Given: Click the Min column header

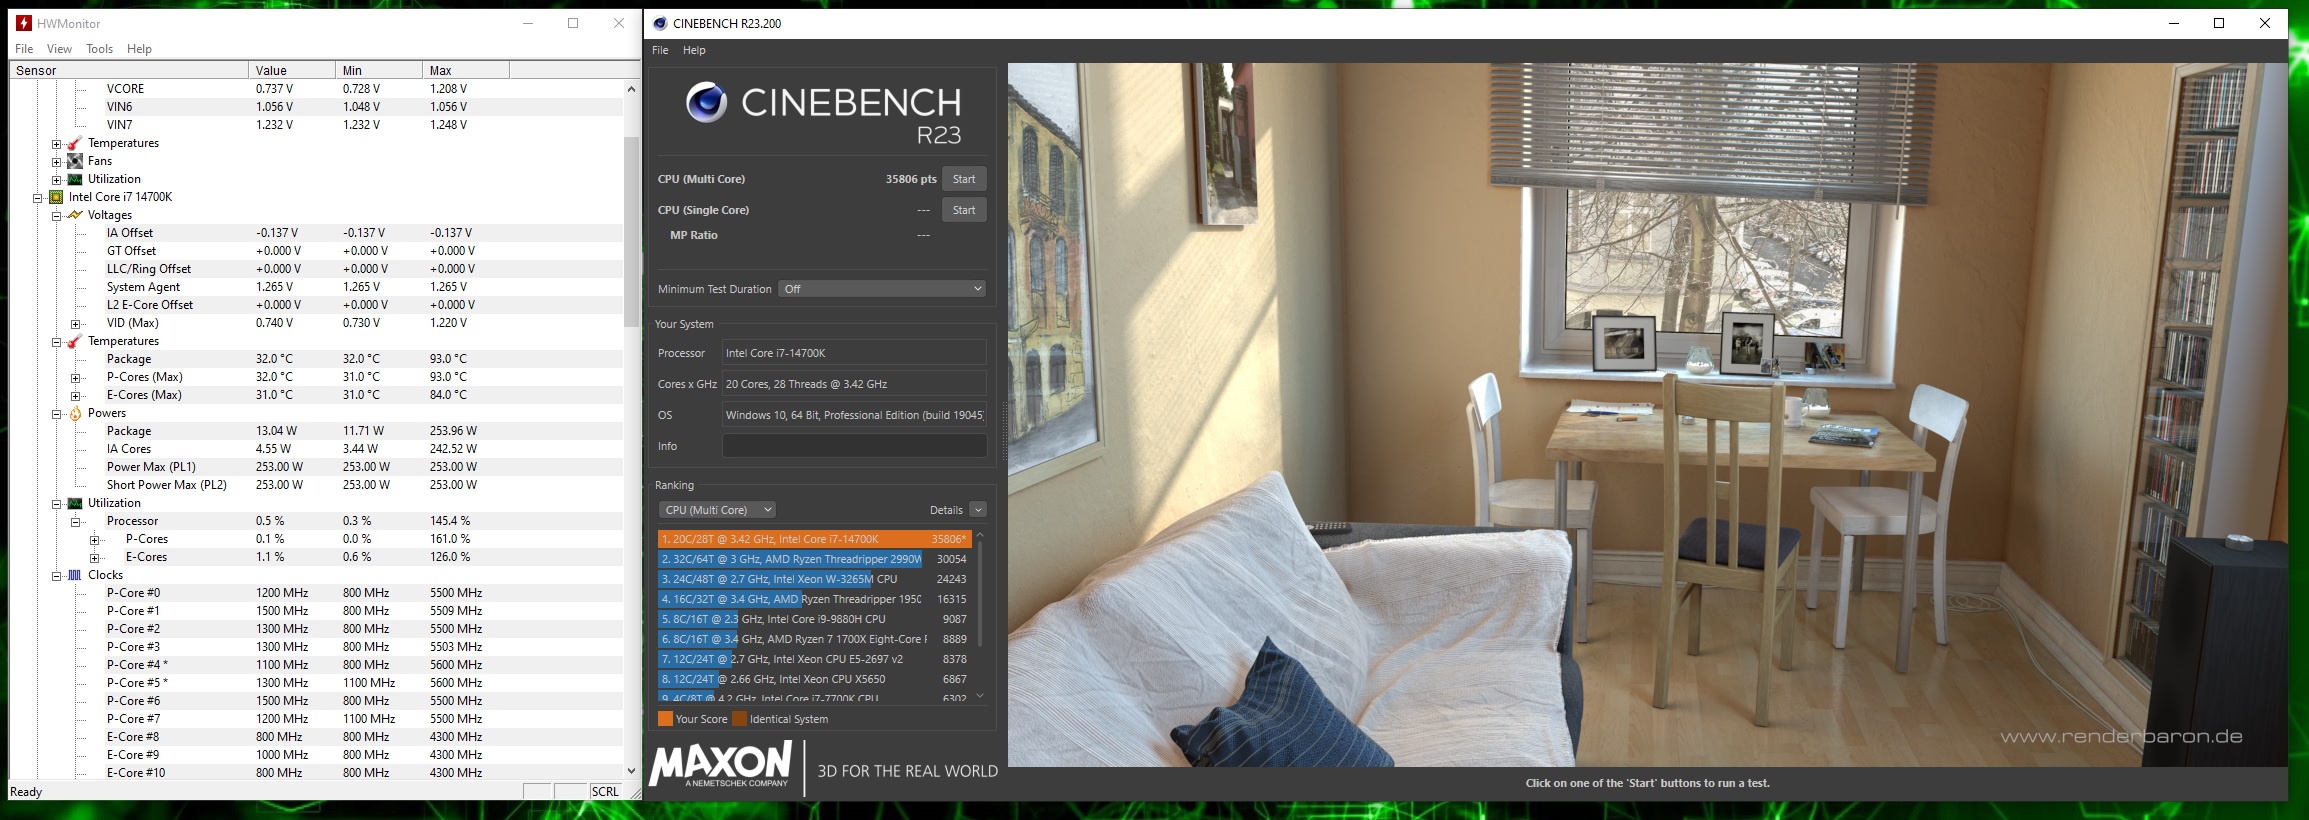Looking at the screenshot, I should (x=379, y=70).
